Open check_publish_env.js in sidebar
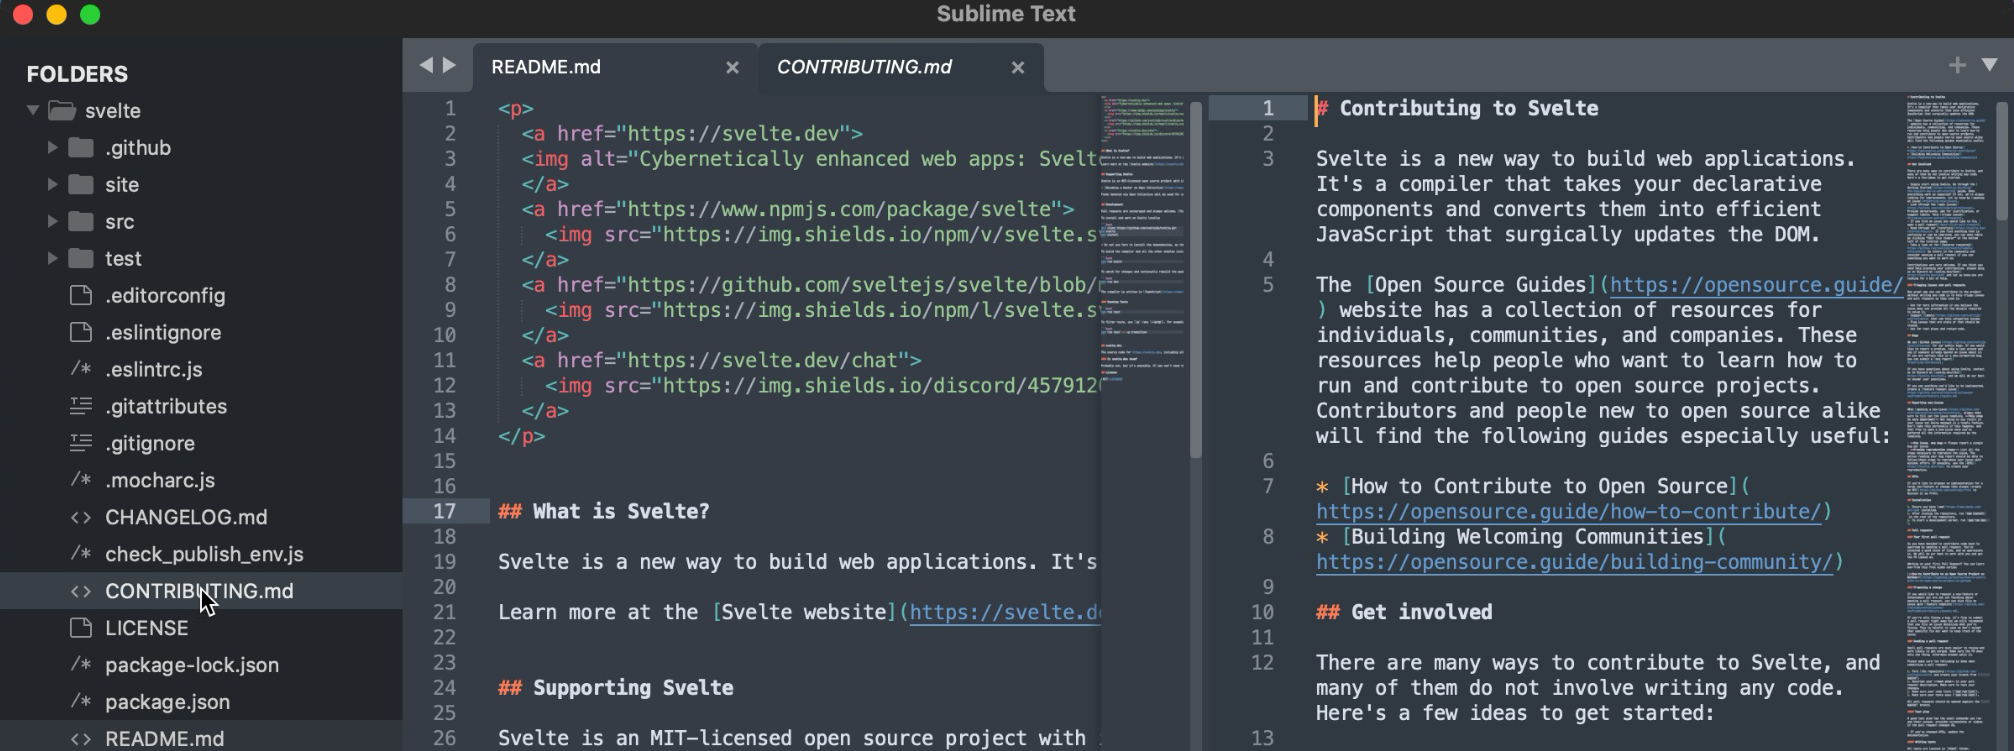Screen dimensions: 2014x751 pos(204,554)
